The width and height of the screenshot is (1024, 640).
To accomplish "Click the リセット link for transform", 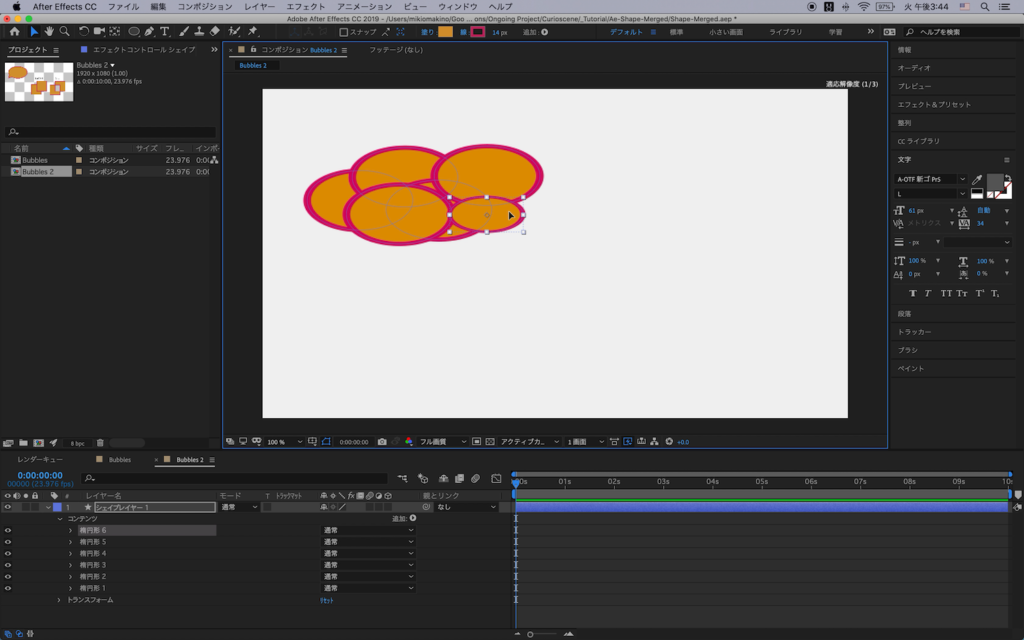I will (x=327, y=600).
